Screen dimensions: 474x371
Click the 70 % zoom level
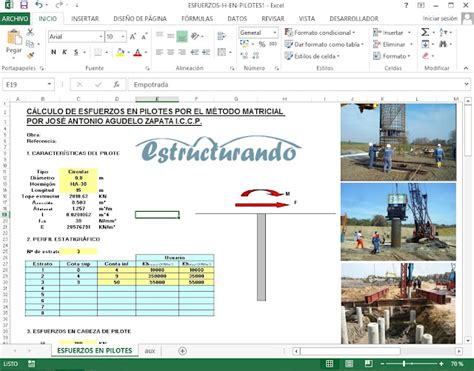pos(457,364)
